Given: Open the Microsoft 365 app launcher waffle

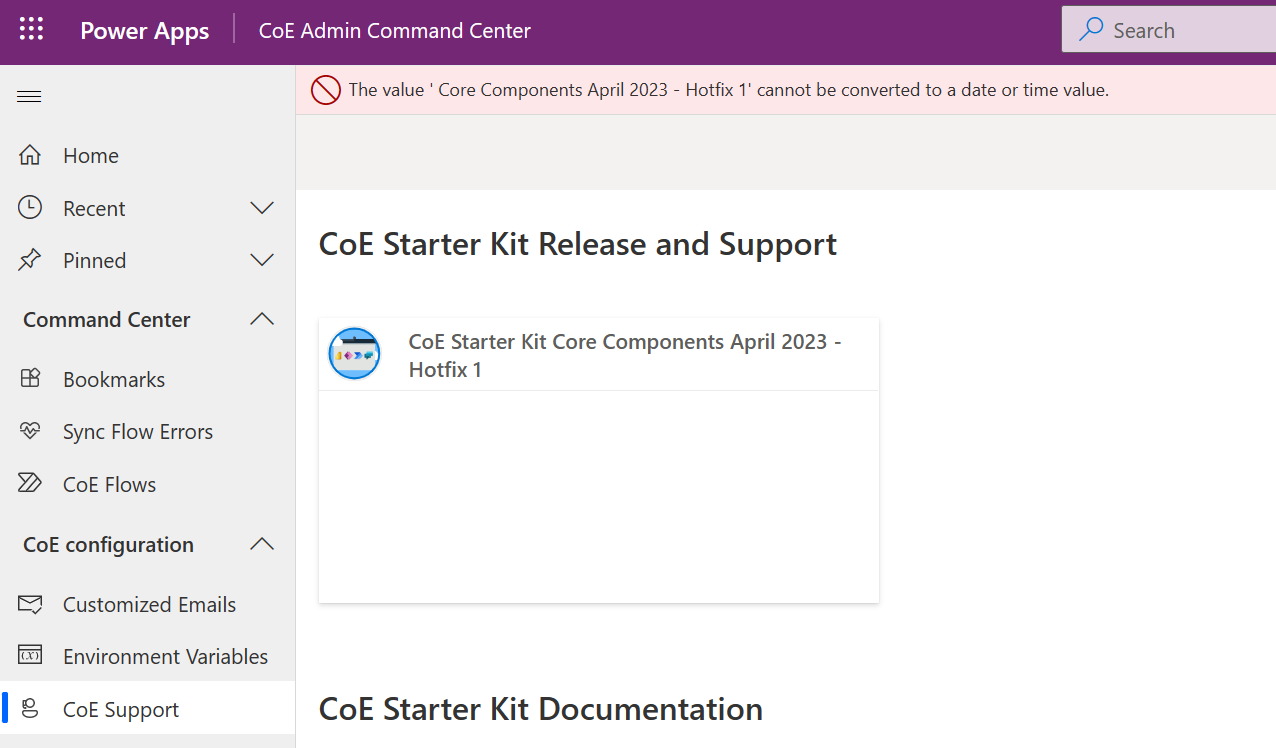Looking at the screenshot, I should point(31,30).
